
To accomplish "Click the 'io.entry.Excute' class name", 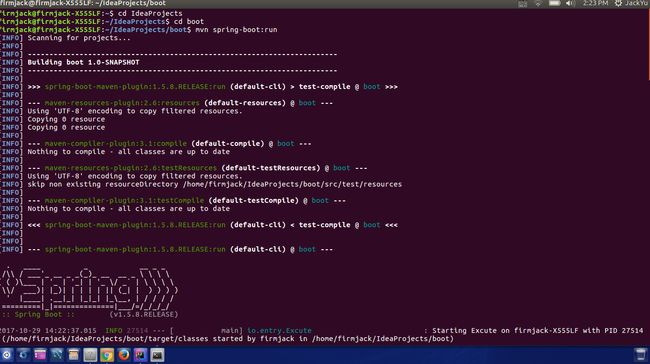I will pyautogui.click(x=279, y=330).
